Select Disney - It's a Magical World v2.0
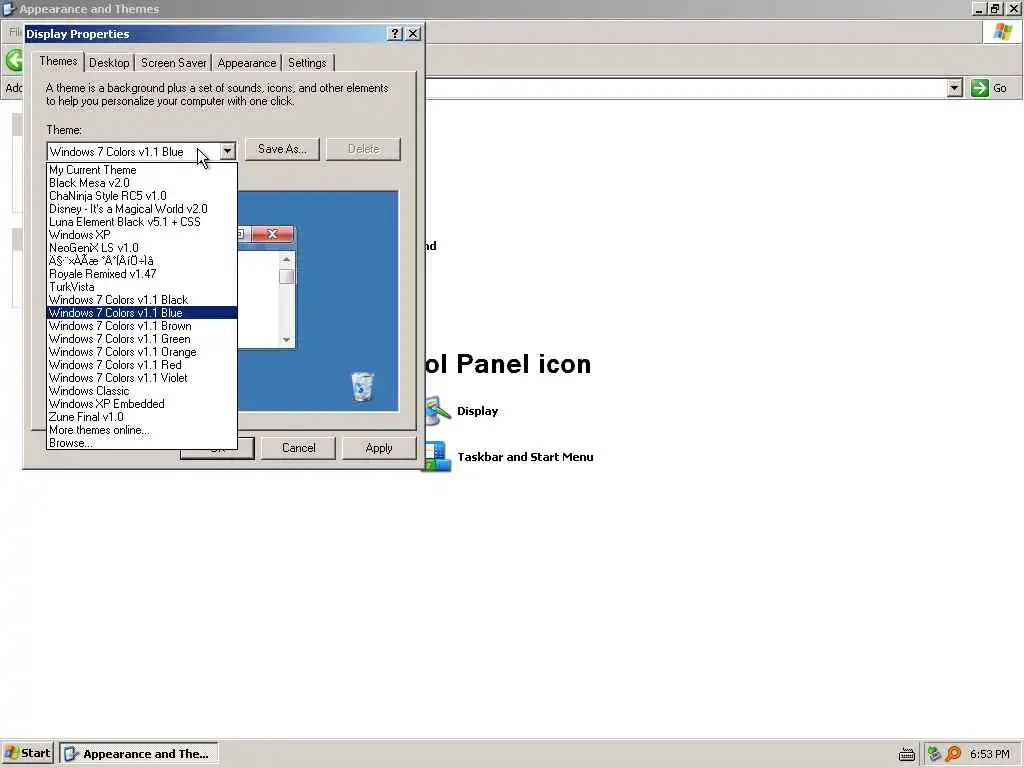1024x768 pixels. click(x=142, y=209)
